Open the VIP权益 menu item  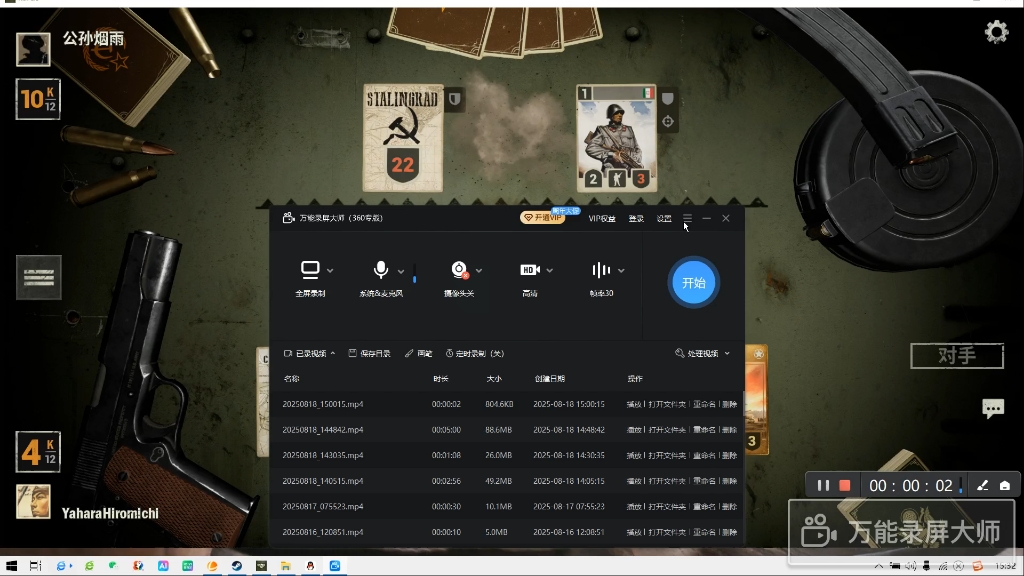tap(602, 219)
